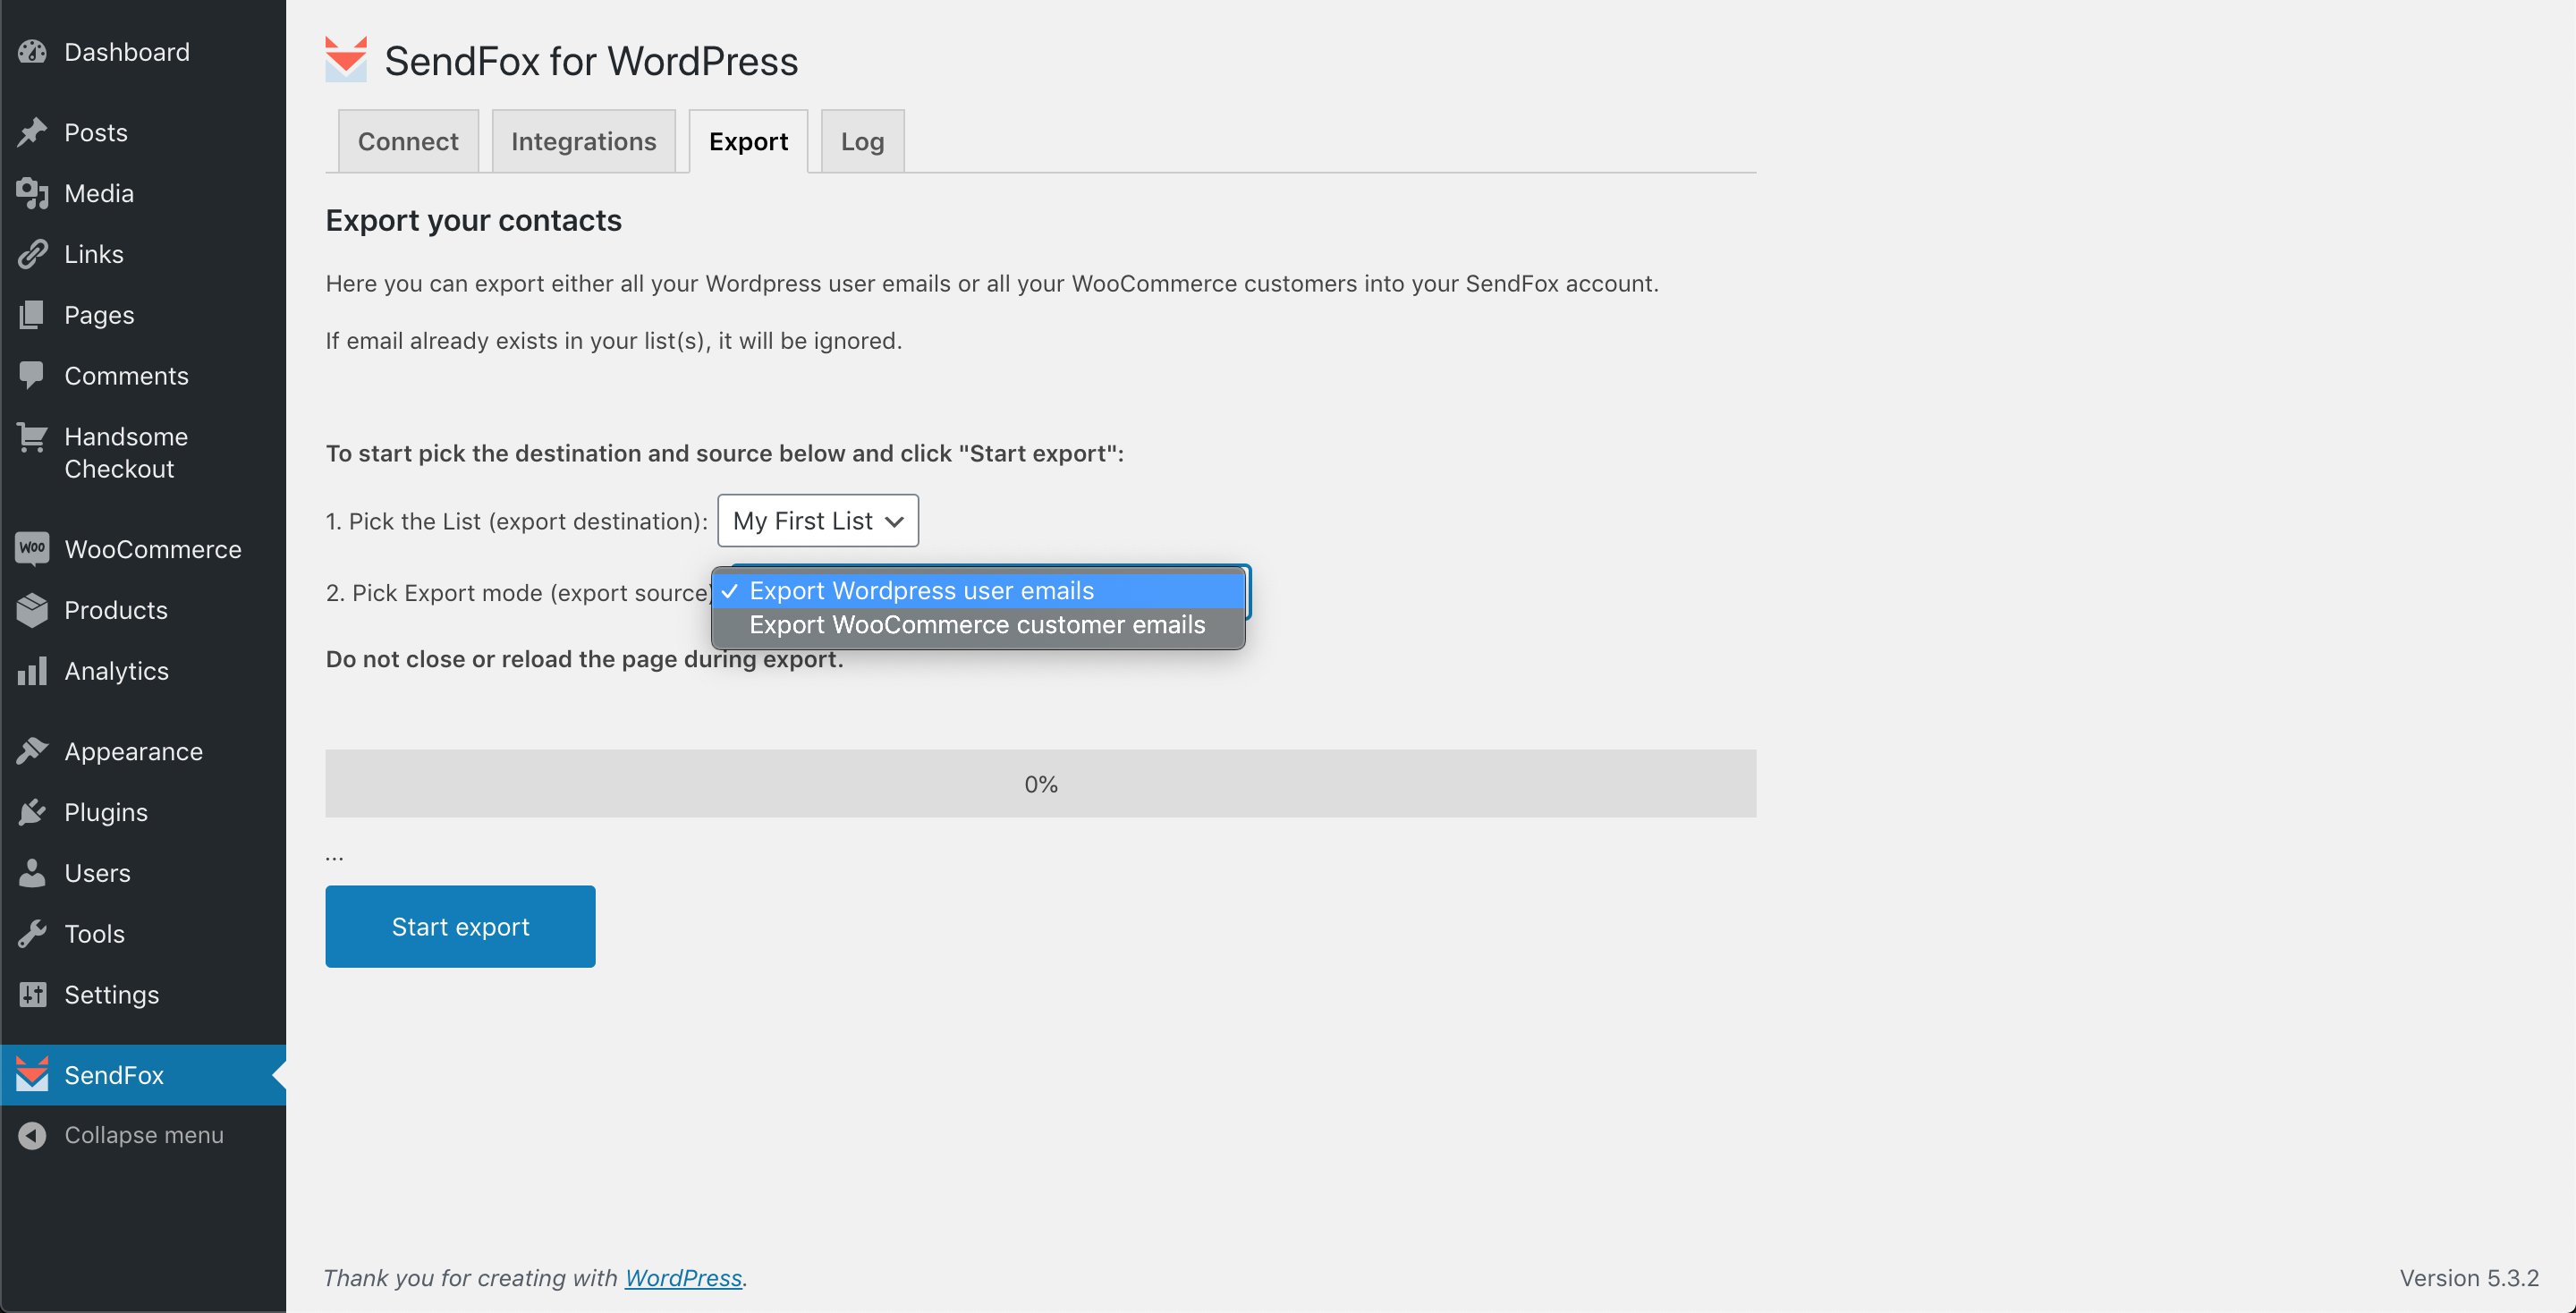Switch to the Integrations tab

[584, 140]
